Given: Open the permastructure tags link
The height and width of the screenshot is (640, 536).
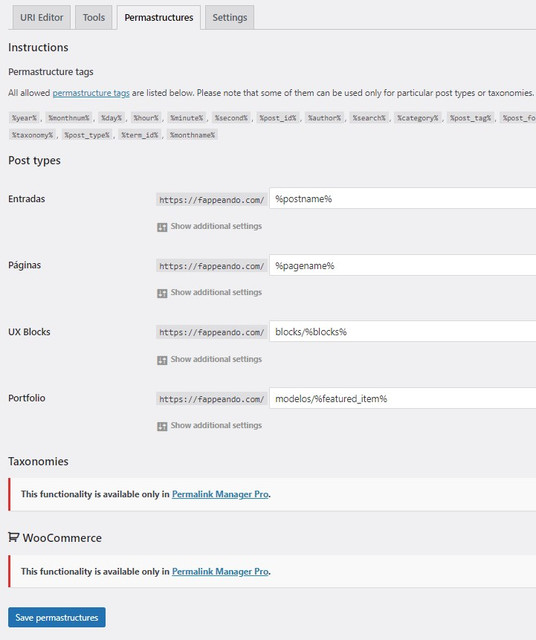Looking at the screenshot, I should tap(91, 93).
